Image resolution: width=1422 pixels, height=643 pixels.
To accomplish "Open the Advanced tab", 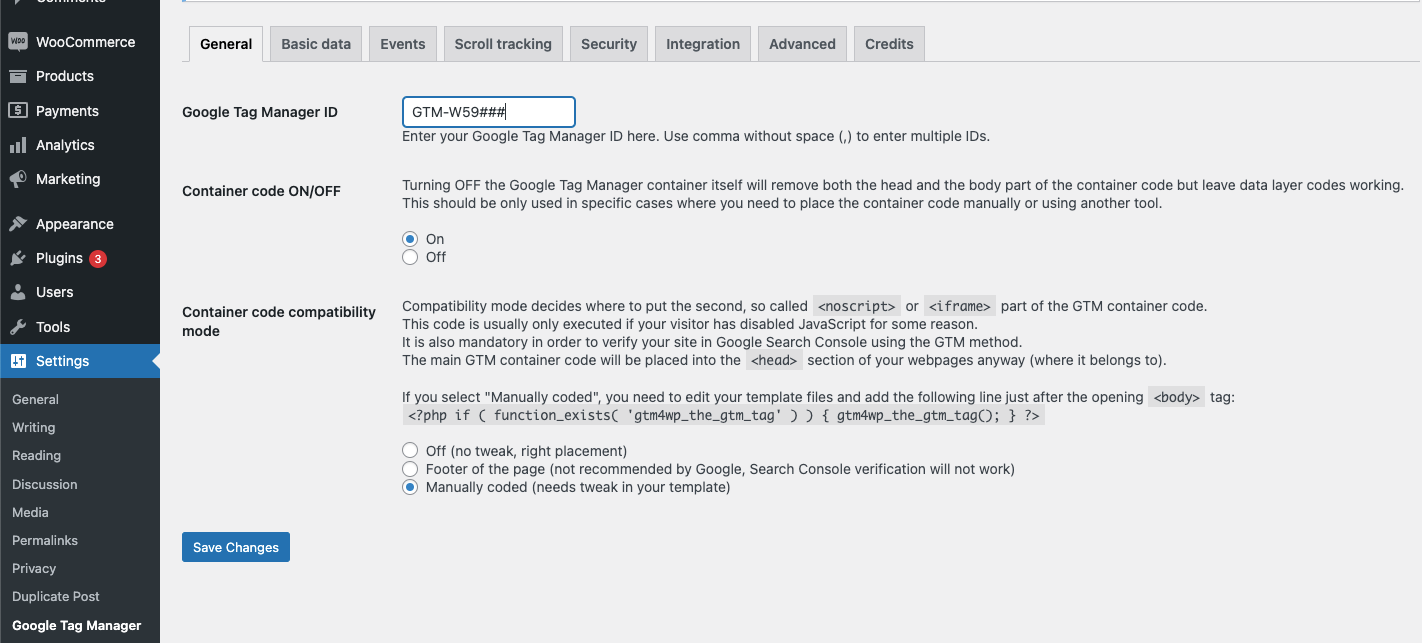I will [x=802, y=44].
